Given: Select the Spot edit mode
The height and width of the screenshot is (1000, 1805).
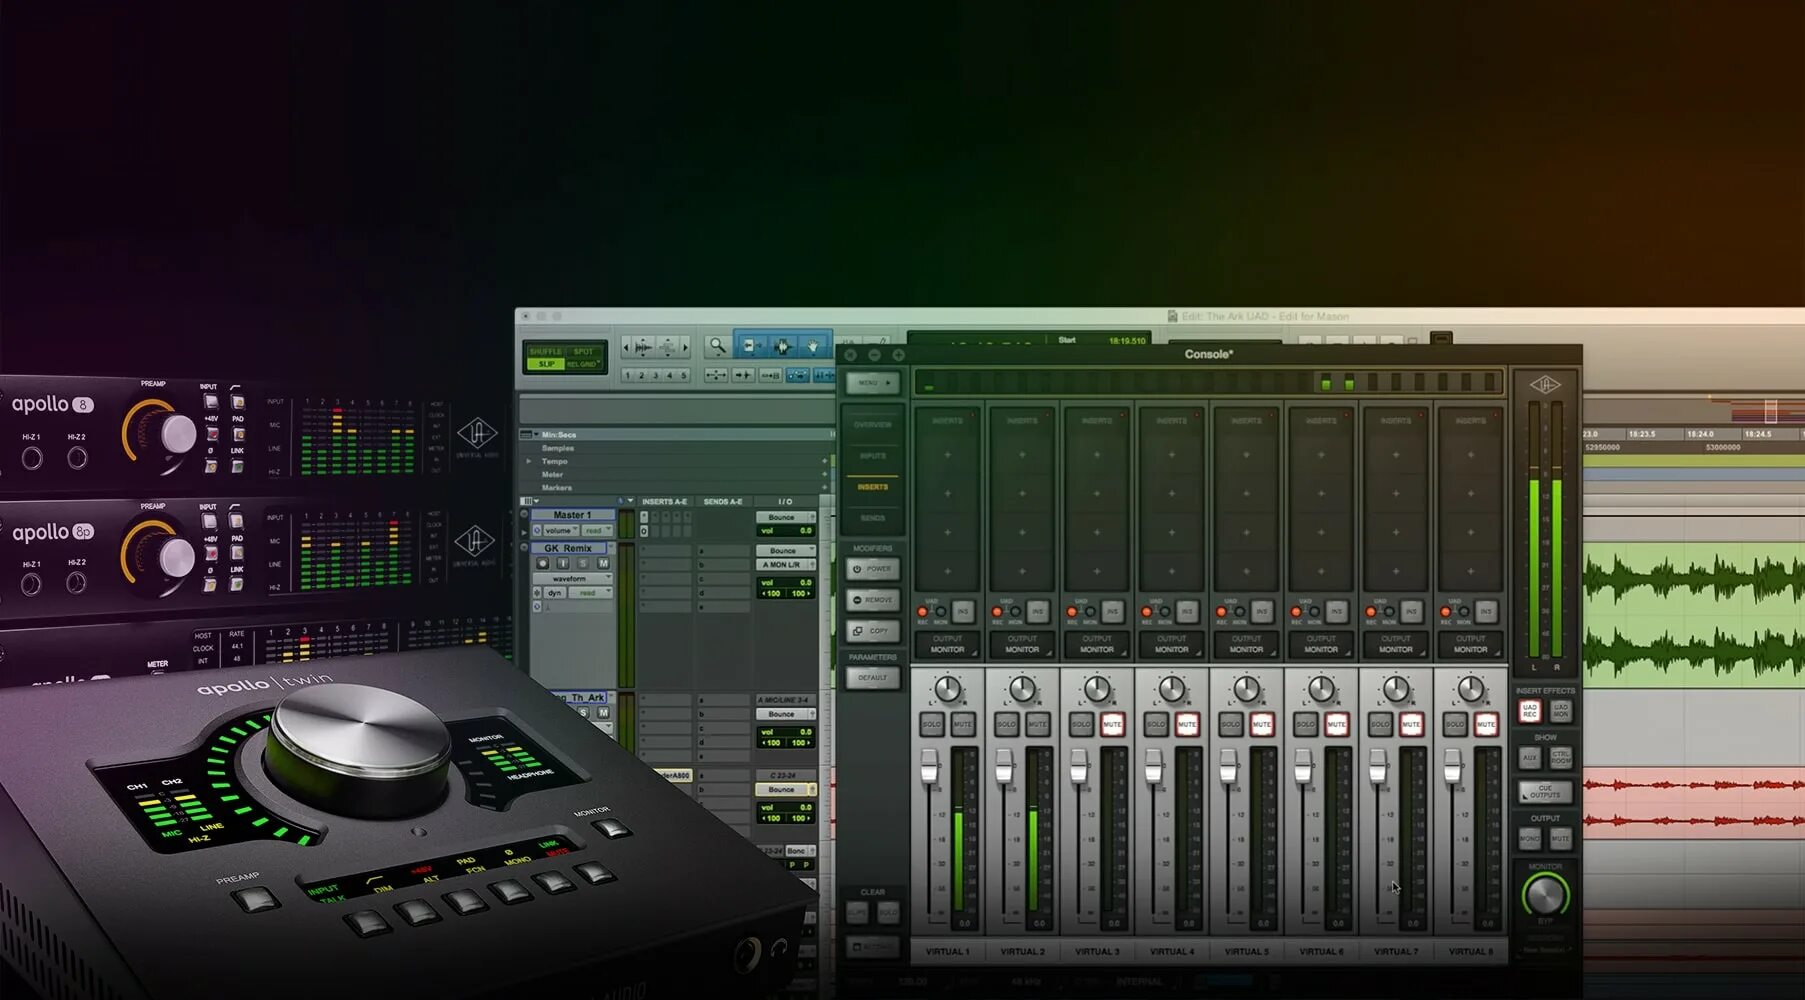Looking at the screenshot, I should pos(584,351).
